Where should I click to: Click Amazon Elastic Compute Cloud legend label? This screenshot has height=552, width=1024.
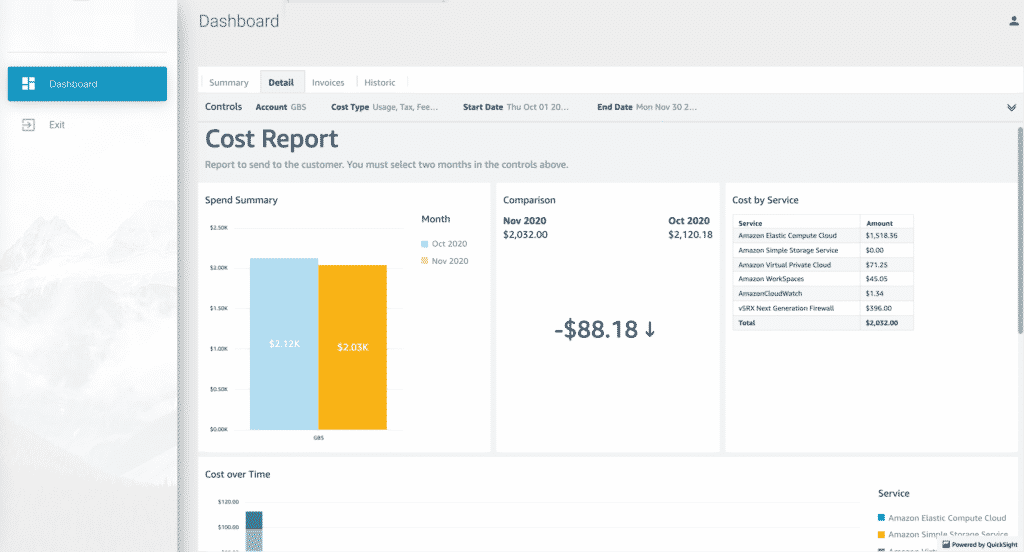(947, 517)
